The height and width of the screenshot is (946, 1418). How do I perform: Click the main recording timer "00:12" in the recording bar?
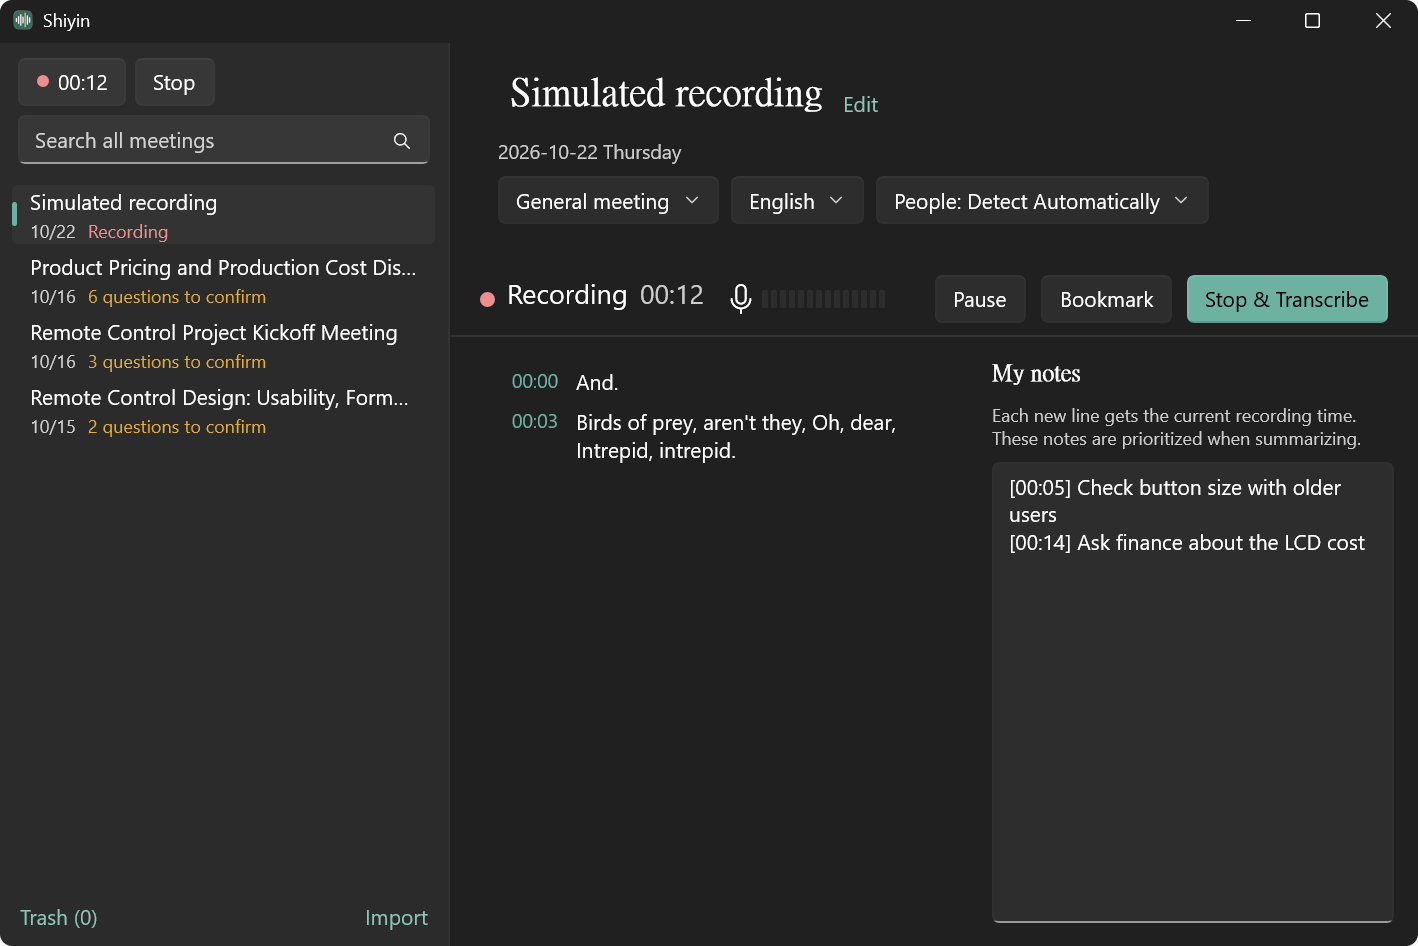(672, 295)
